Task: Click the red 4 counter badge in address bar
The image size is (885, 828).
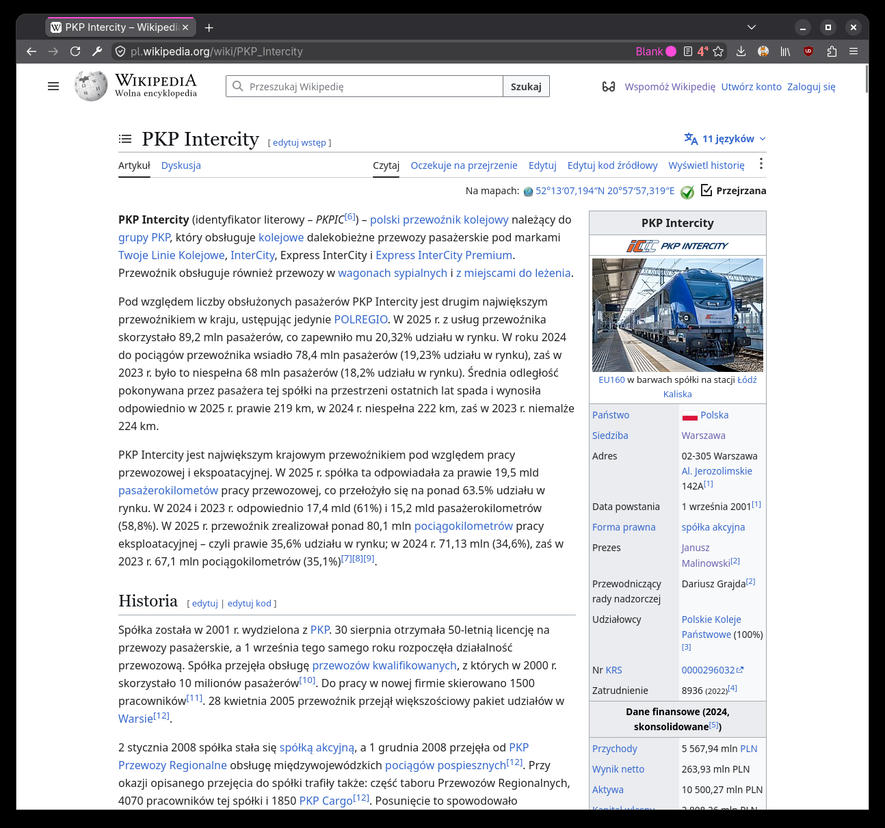Action: pyautogui.click(x=703, y=51)
